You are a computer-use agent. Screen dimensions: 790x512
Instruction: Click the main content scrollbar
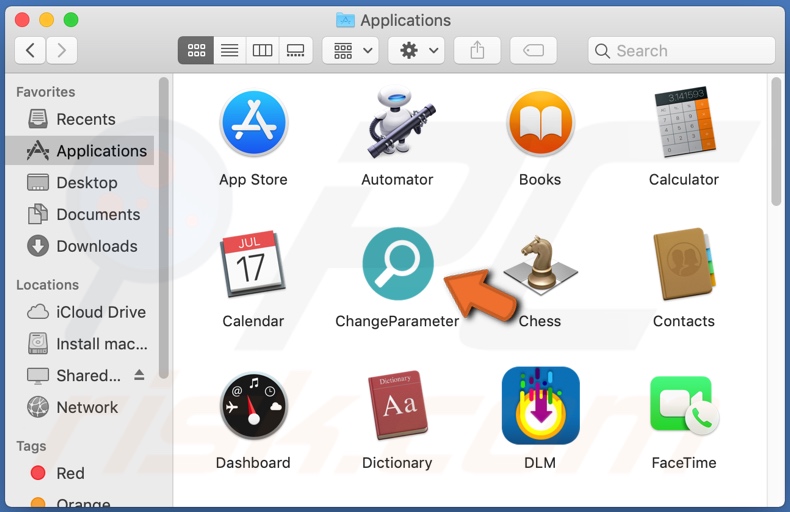[x=776, y=141]
